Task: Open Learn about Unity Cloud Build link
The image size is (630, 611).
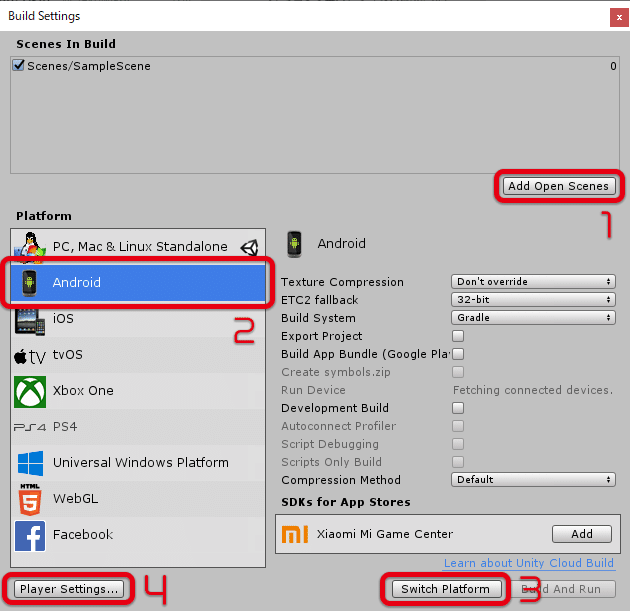Action: (529, 563)
